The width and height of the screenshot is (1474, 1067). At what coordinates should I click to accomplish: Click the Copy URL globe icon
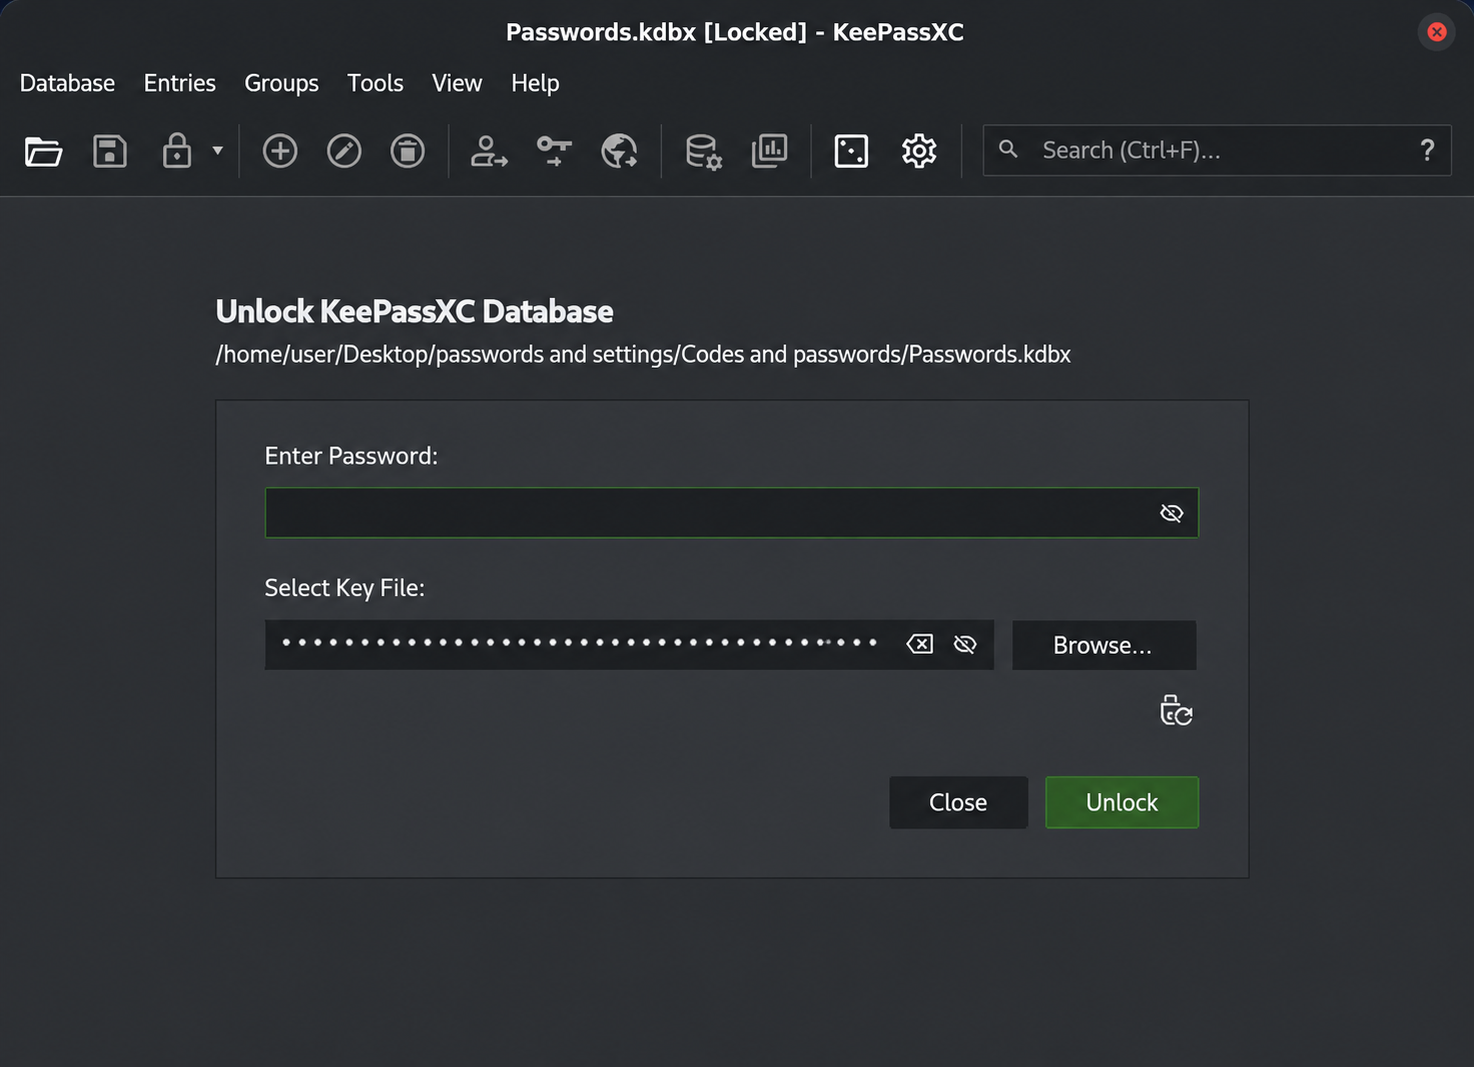point(619,151)
